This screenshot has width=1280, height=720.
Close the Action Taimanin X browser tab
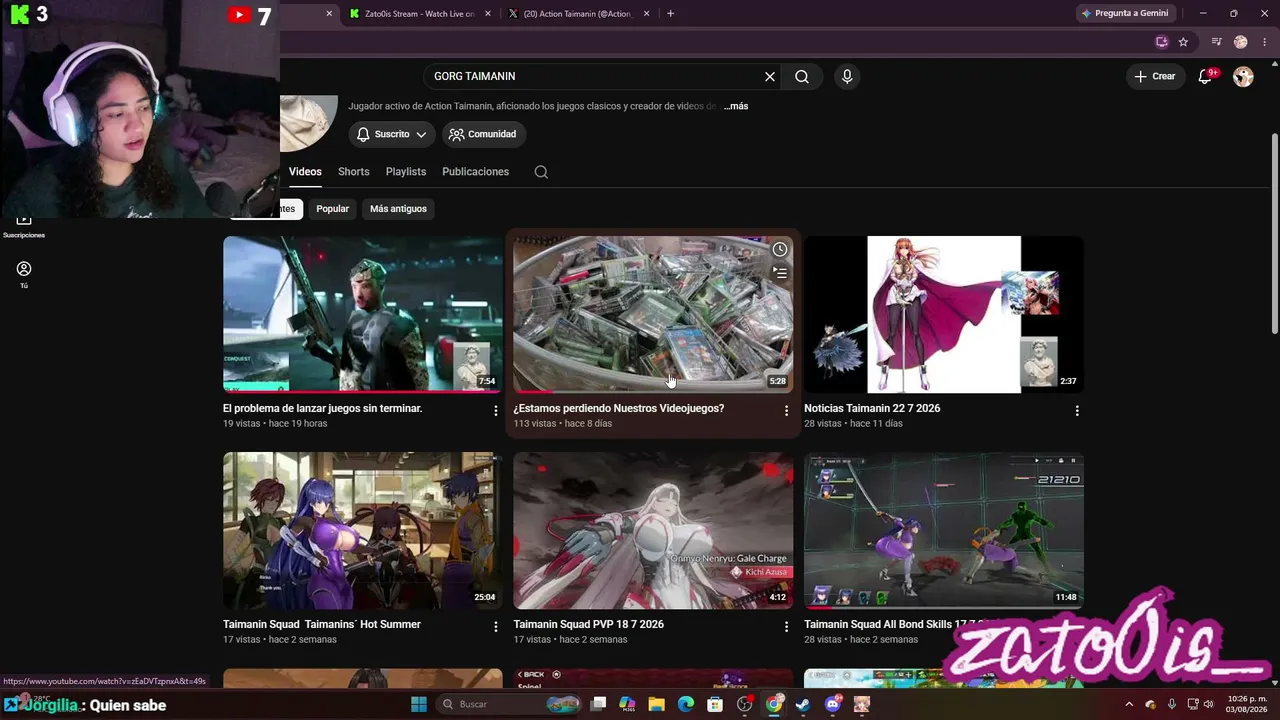tap(646, 14)
